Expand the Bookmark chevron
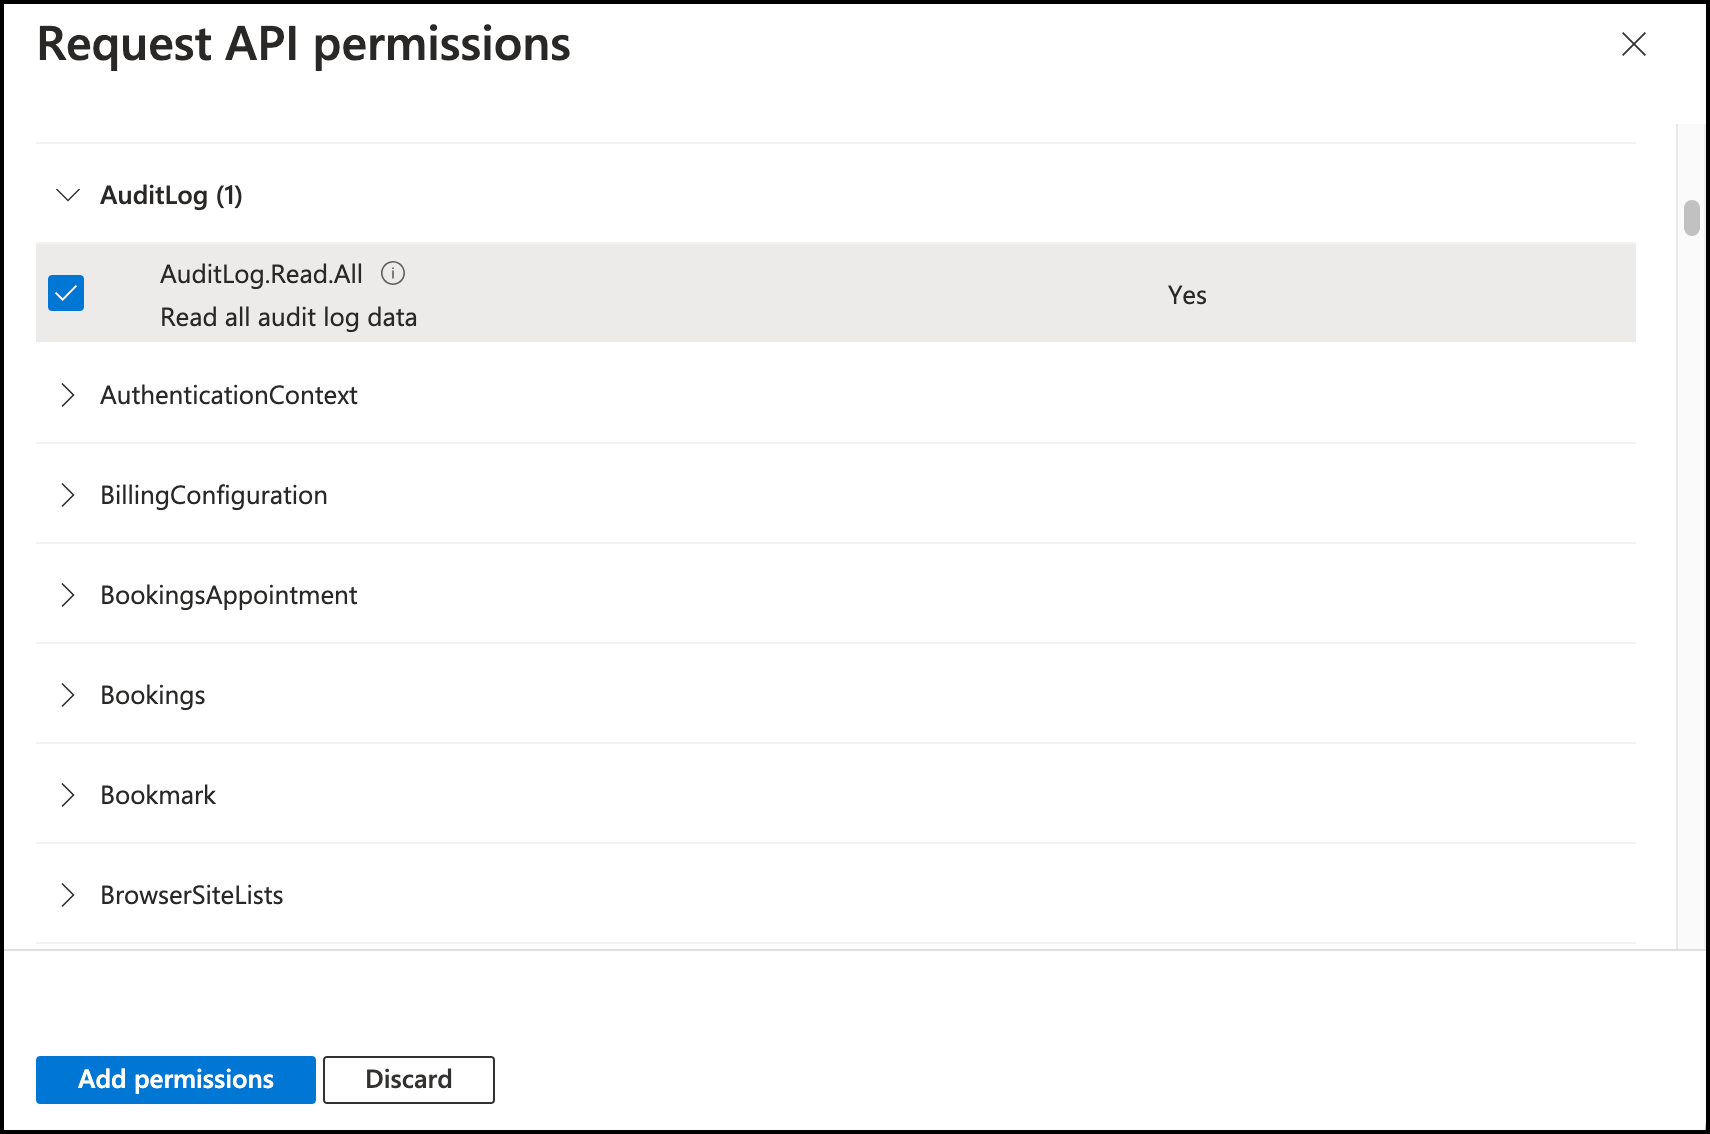The height and width of the screenshot is (1134, 1710). point(68,795)
